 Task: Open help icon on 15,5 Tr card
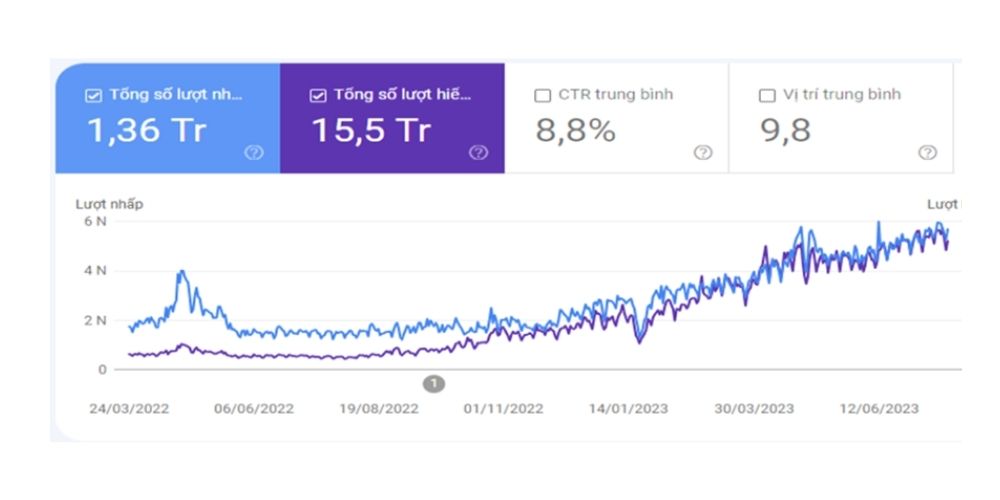[x=478, y=152]
